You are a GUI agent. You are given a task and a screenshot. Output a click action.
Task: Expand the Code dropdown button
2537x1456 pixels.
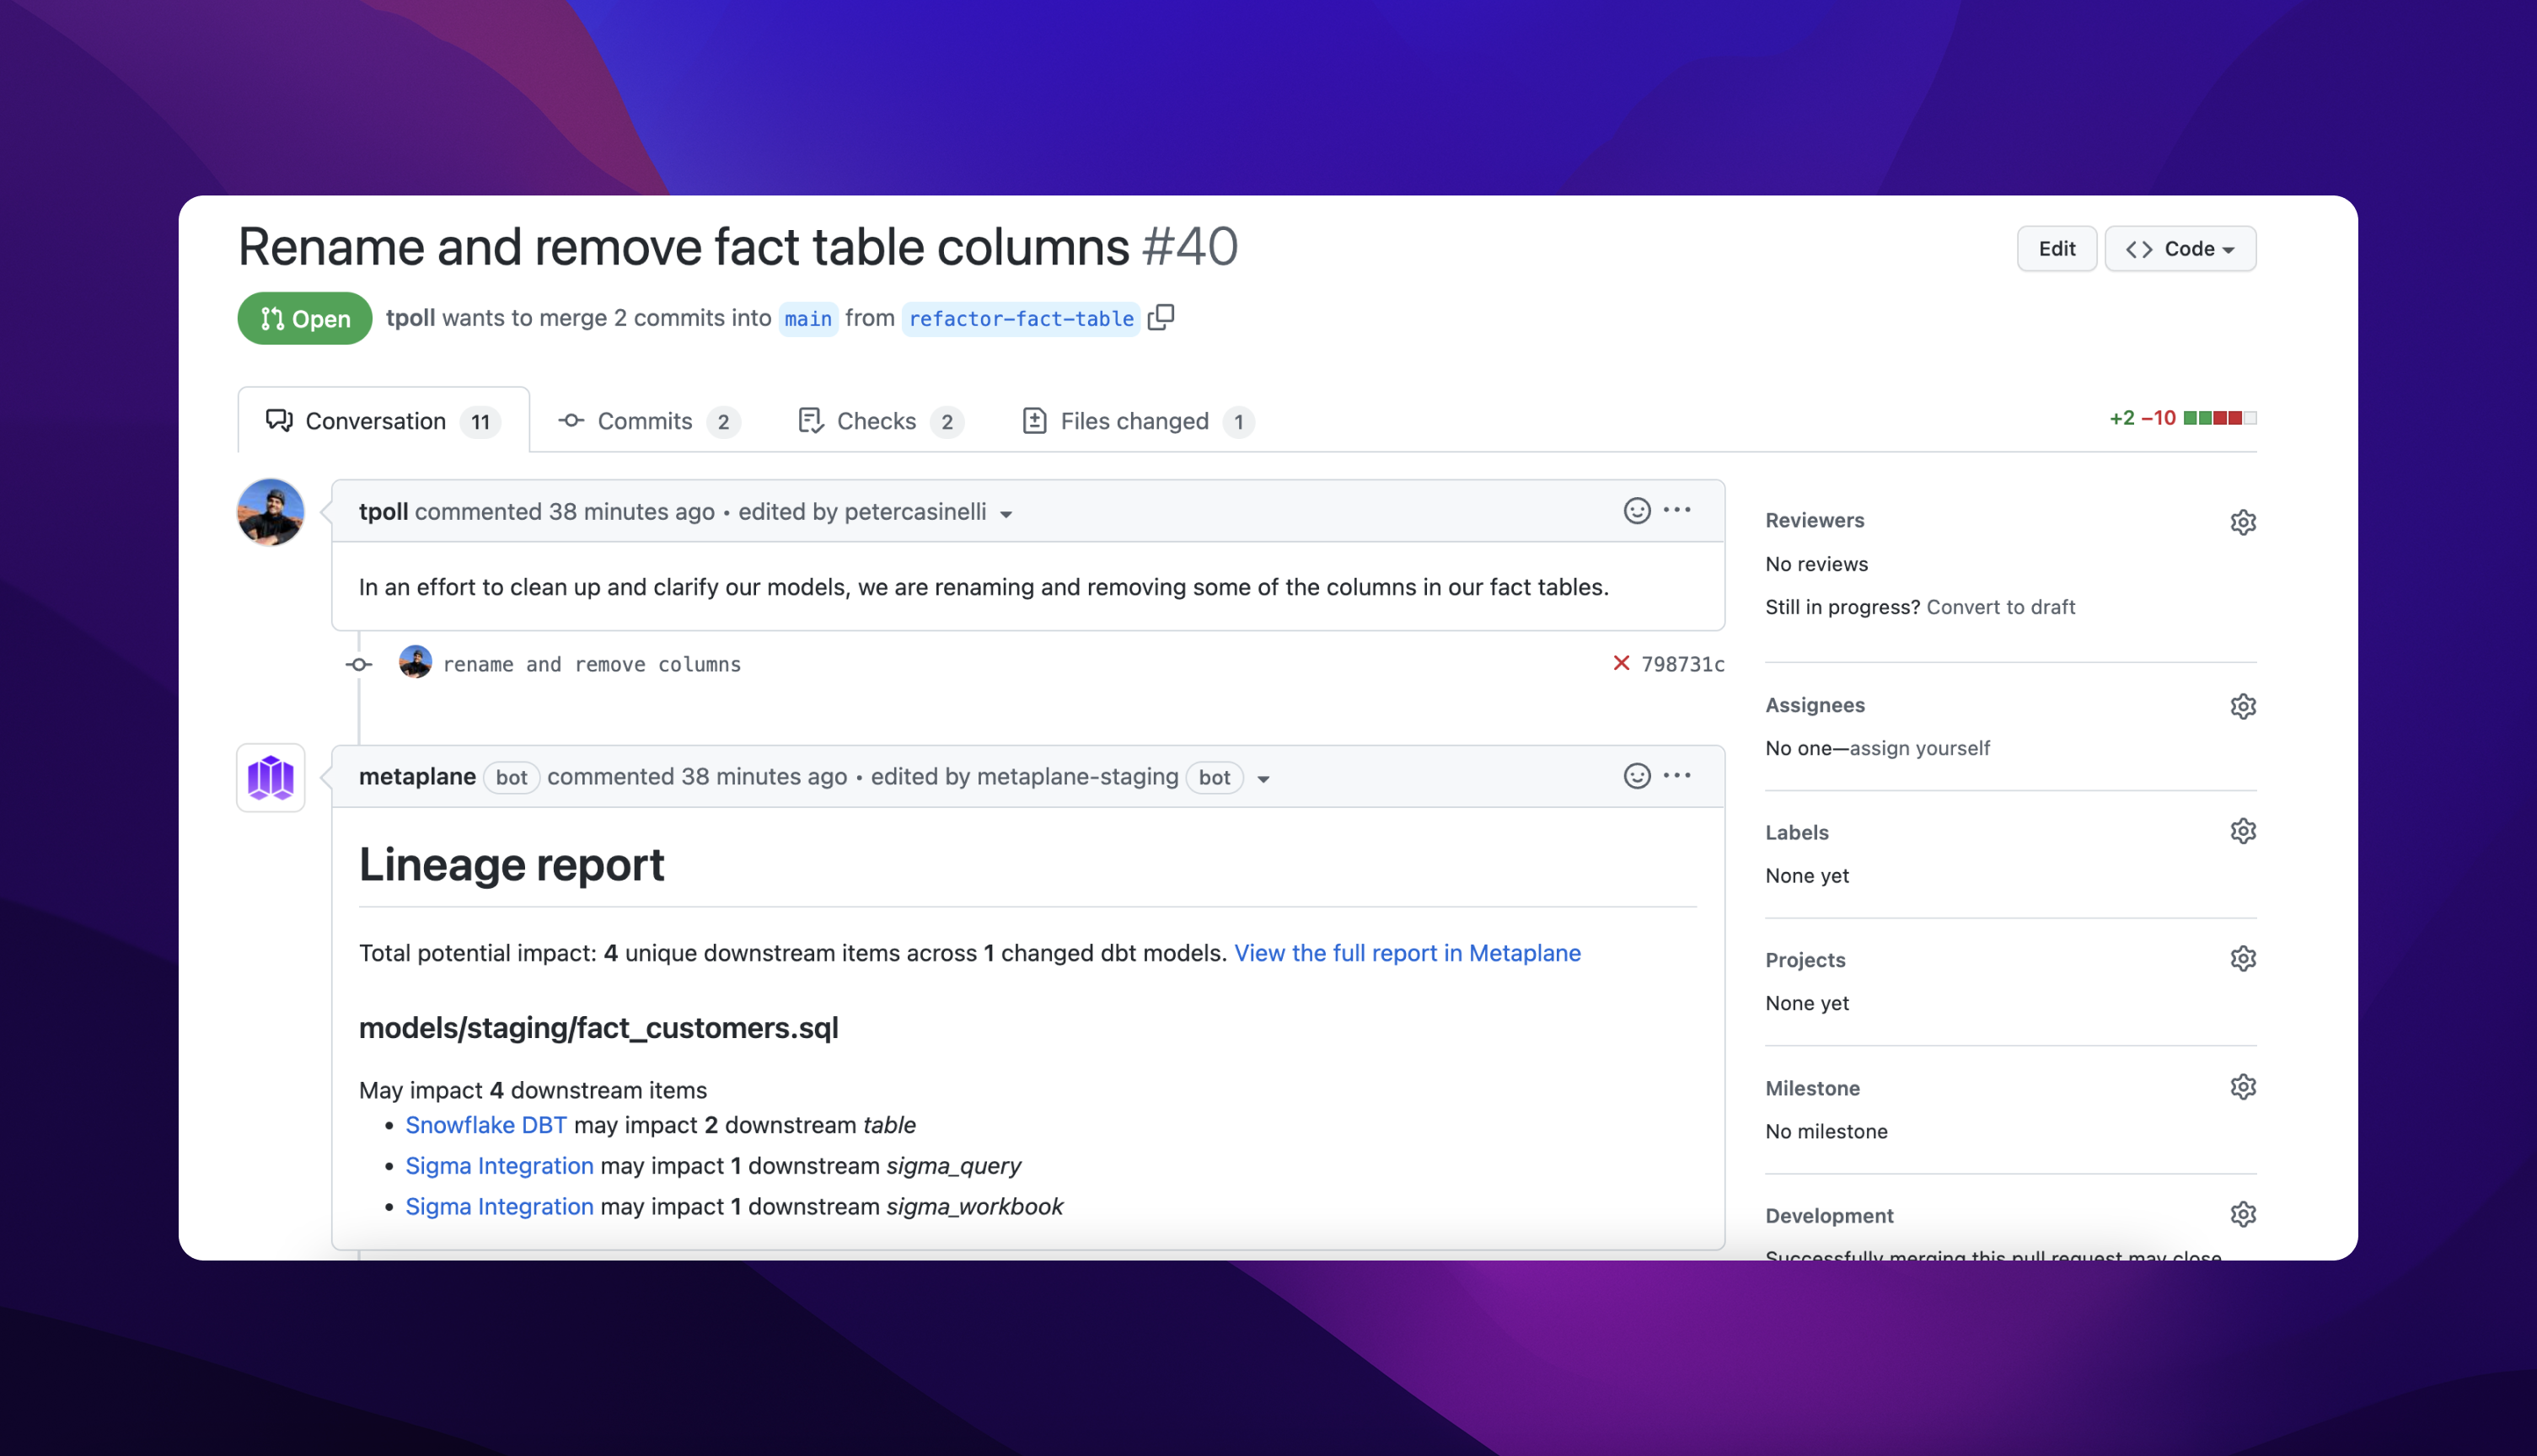[x=2180, y=248]
